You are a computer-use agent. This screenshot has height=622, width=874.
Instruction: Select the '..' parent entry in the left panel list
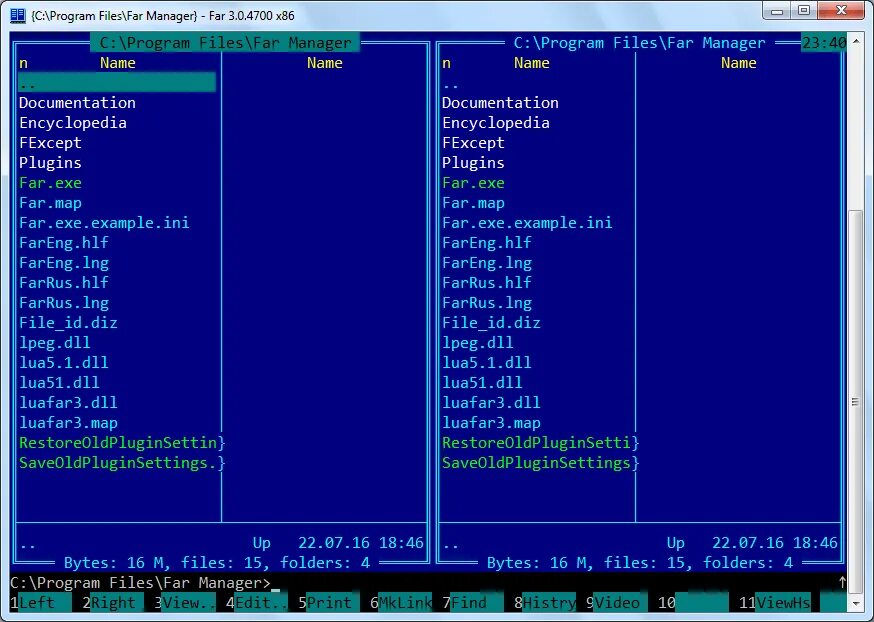tap(117, 82)
